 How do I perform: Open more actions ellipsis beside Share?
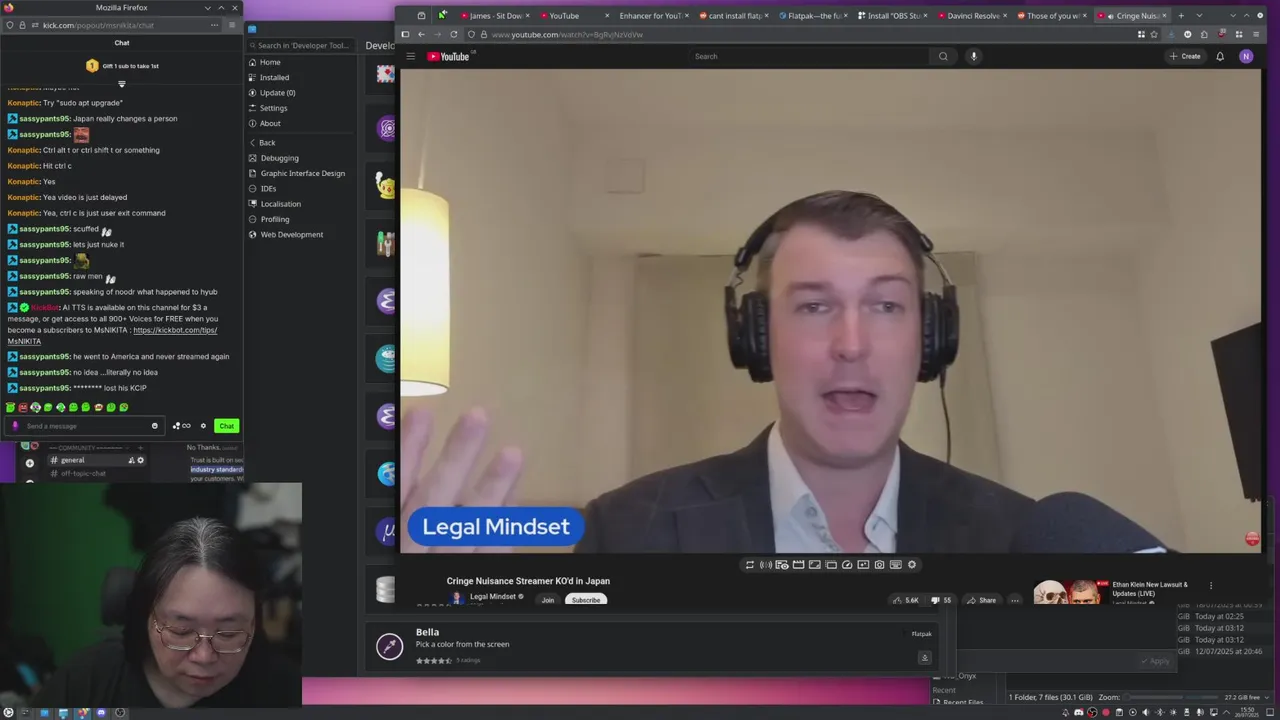click(x=1015, y=600)
